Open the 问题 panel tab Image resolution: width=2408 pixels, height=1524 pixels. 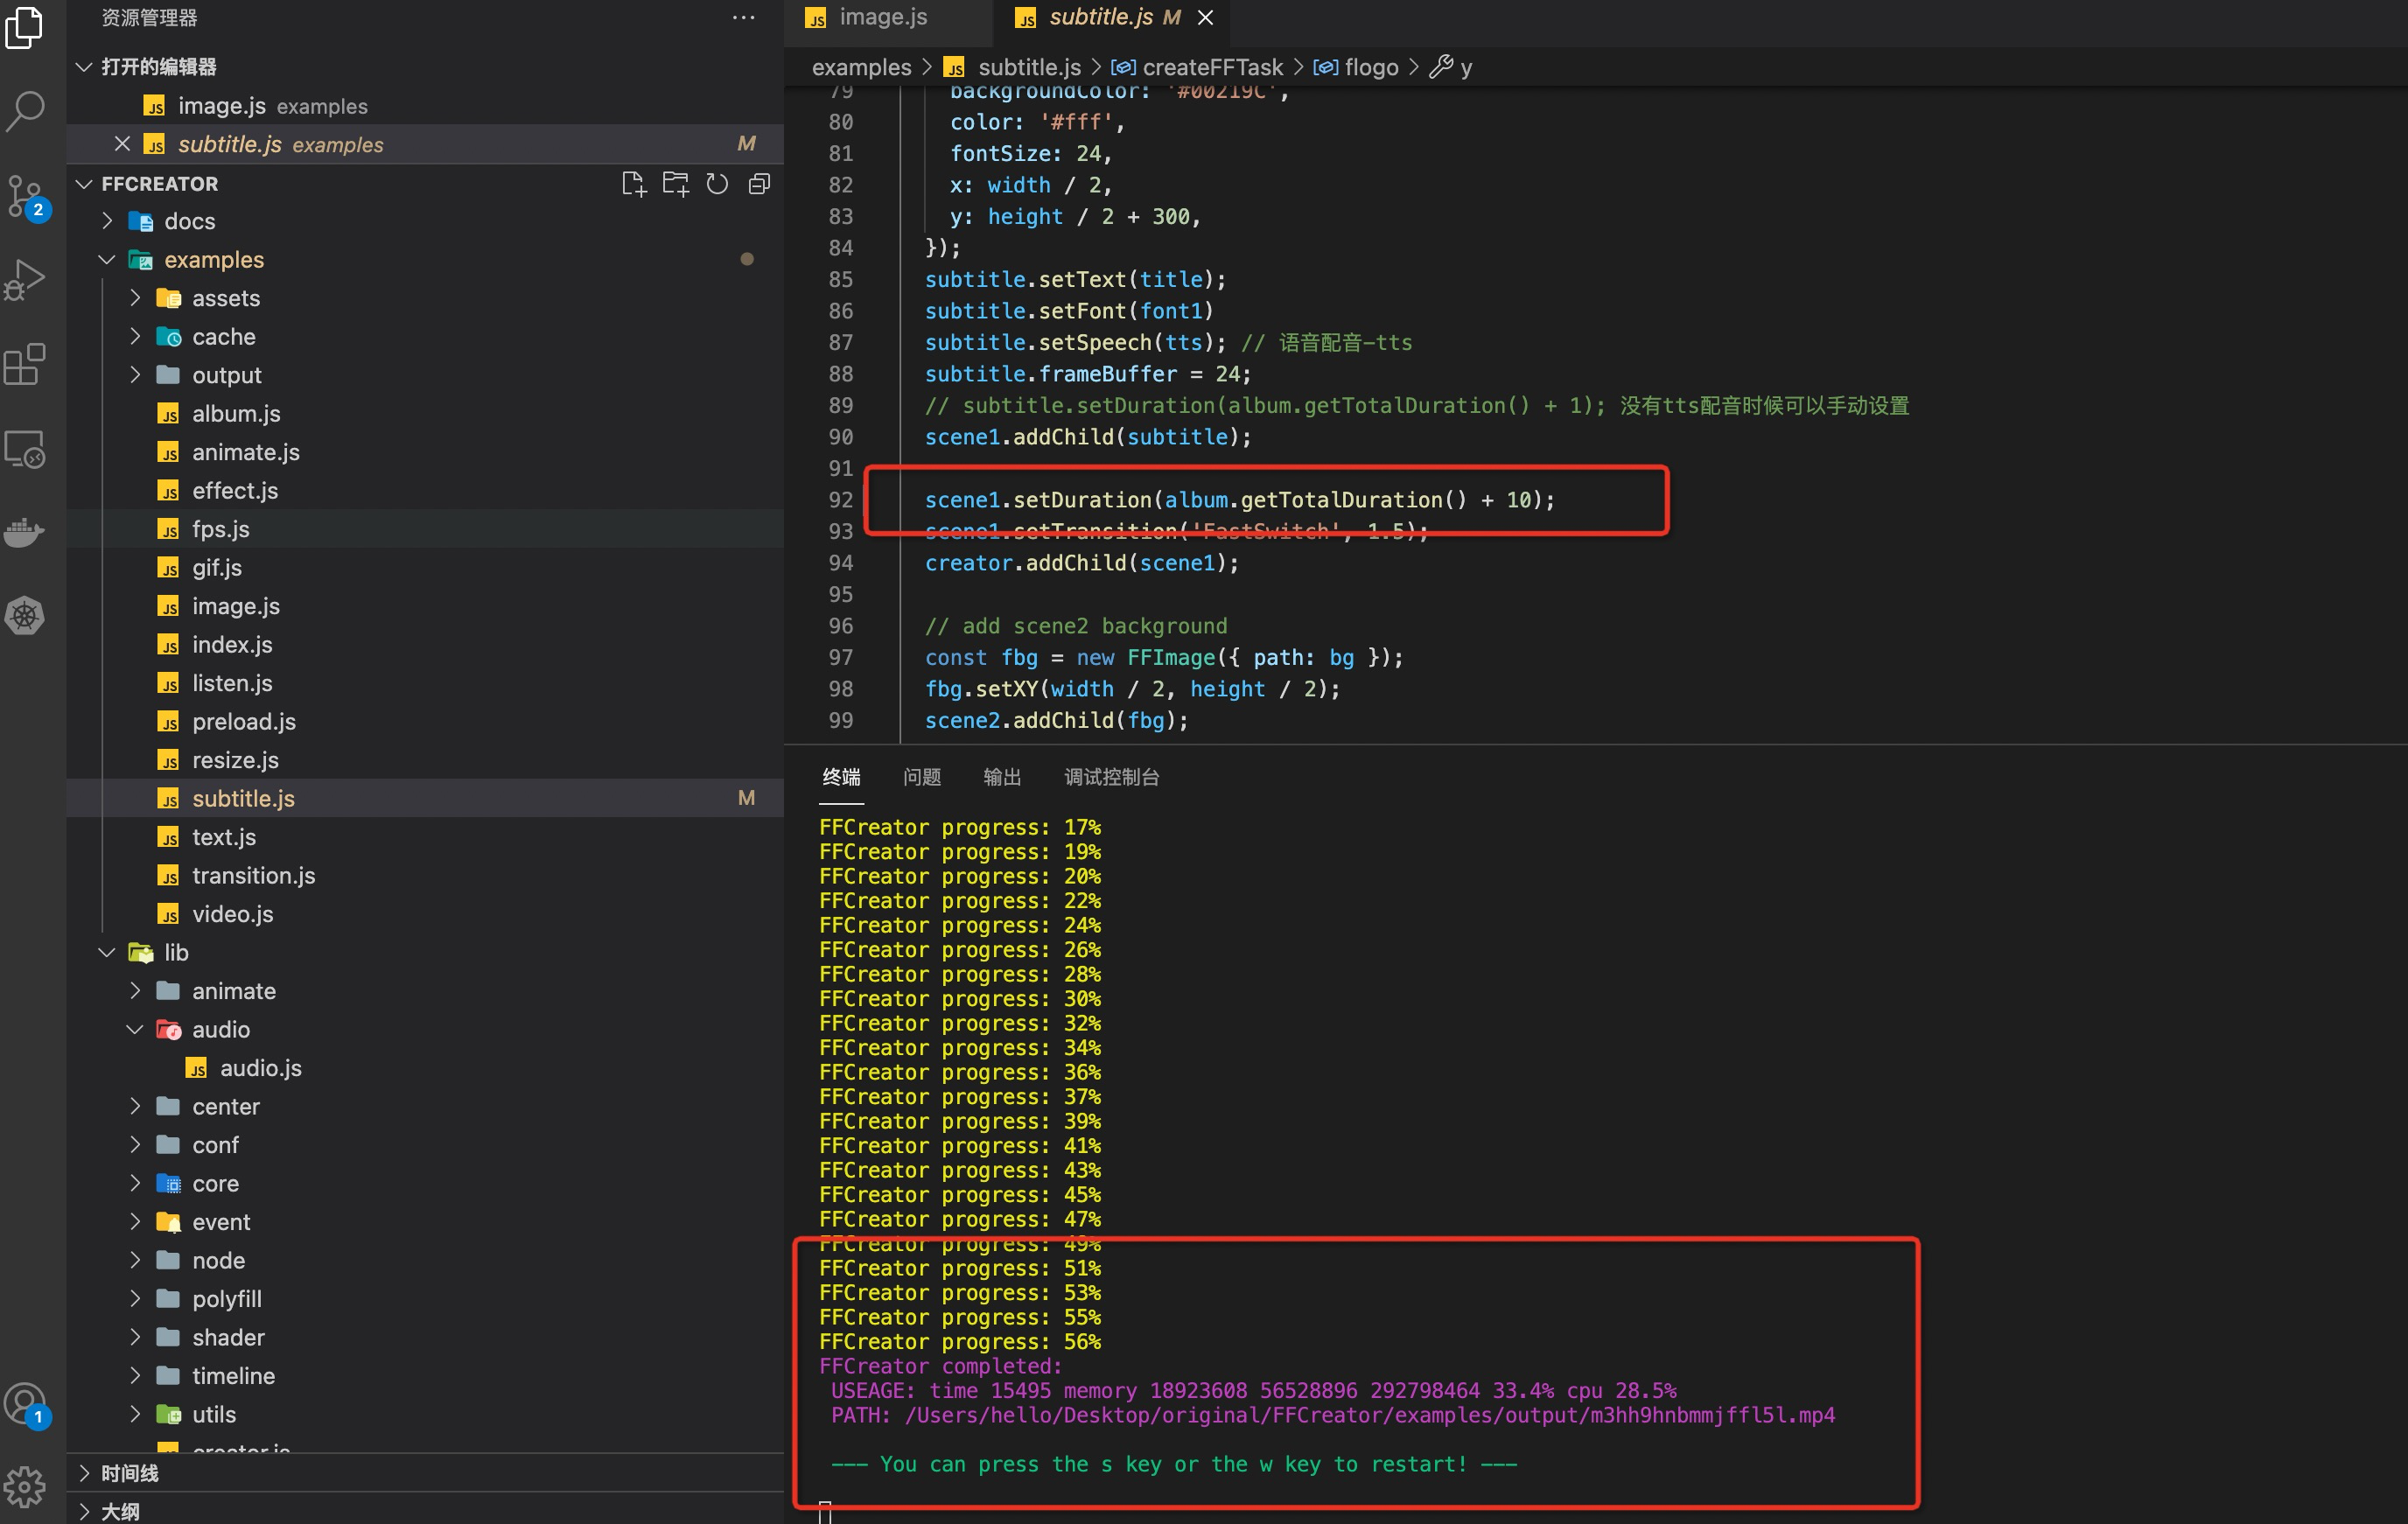point(921,776)
